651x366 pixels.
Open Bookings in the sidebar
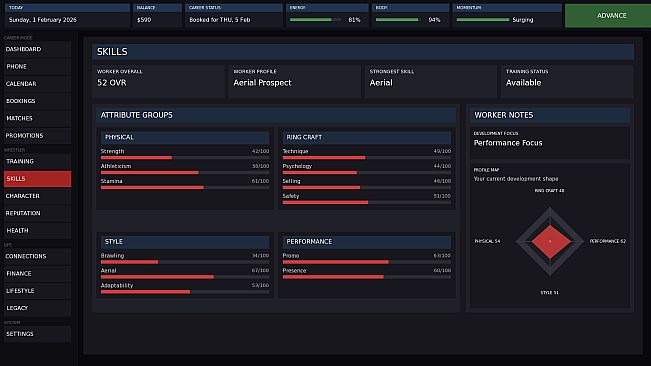coord(37,101)
